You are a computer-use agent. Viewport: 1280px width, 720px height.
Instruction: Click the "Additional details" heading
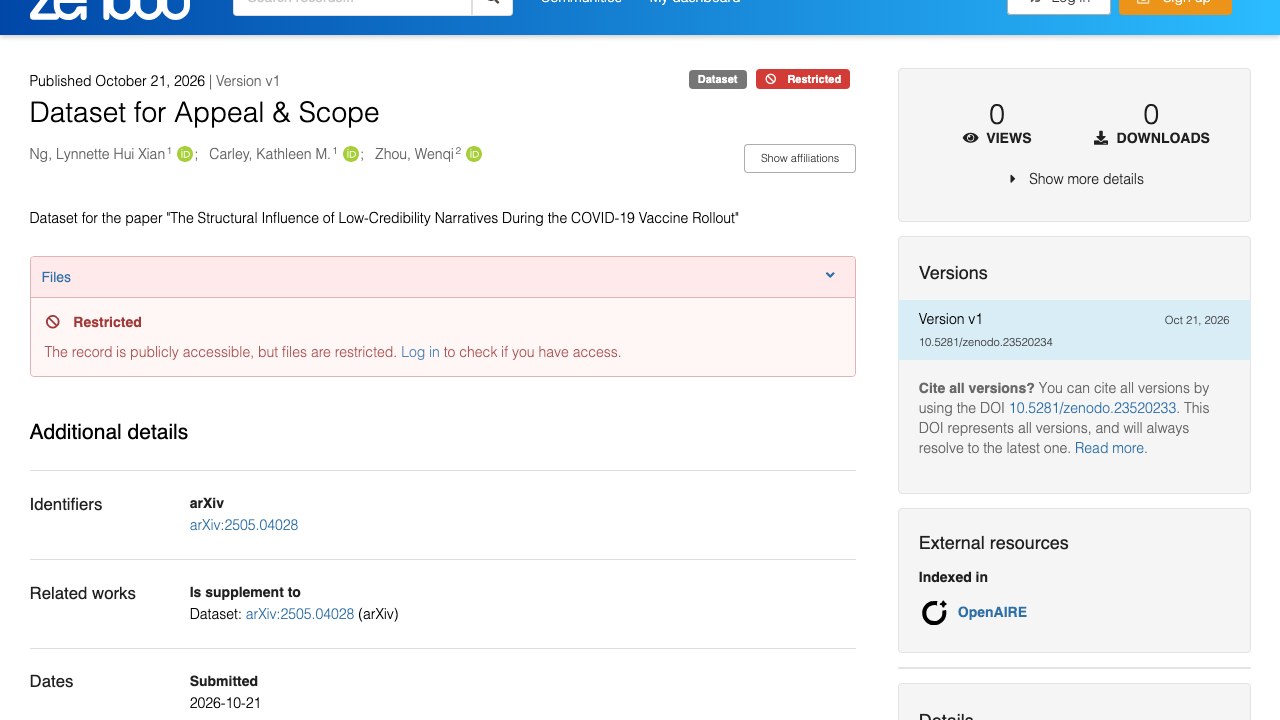pos(109,432)
